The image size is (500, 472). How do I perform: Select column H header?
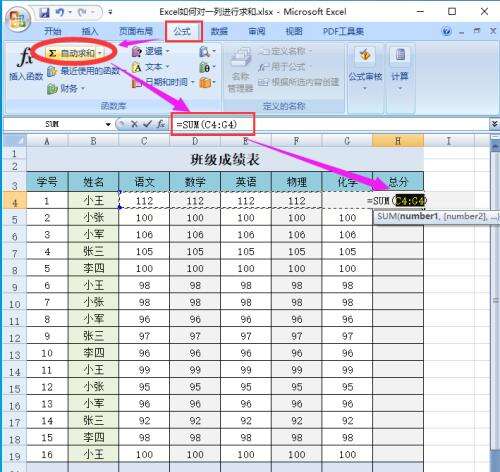tap(398, 141)
